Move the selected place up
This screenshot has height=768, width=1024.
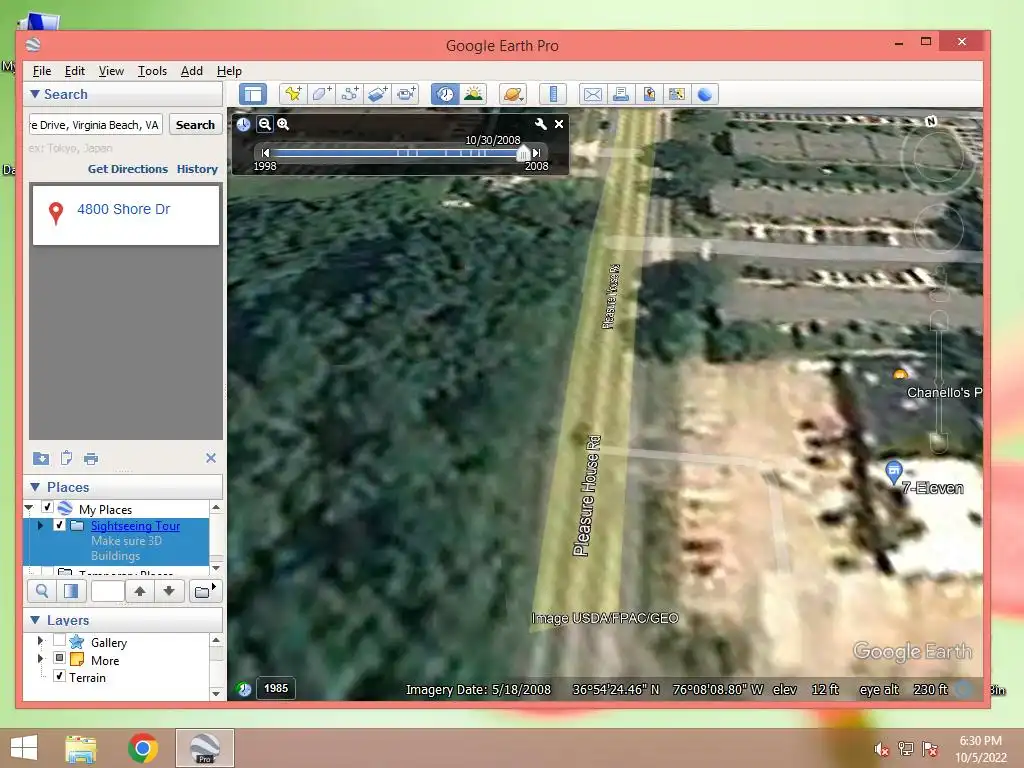tap(140, 592)
